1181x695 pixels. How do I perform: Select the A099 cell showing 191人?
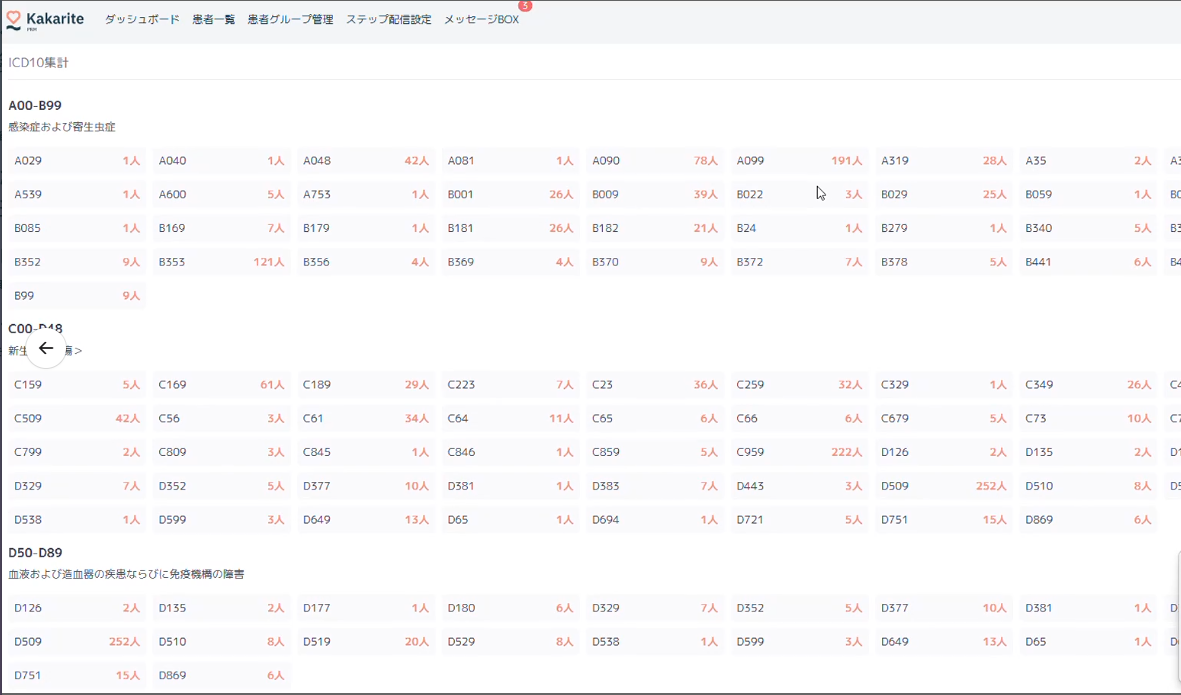pos(800,160)
